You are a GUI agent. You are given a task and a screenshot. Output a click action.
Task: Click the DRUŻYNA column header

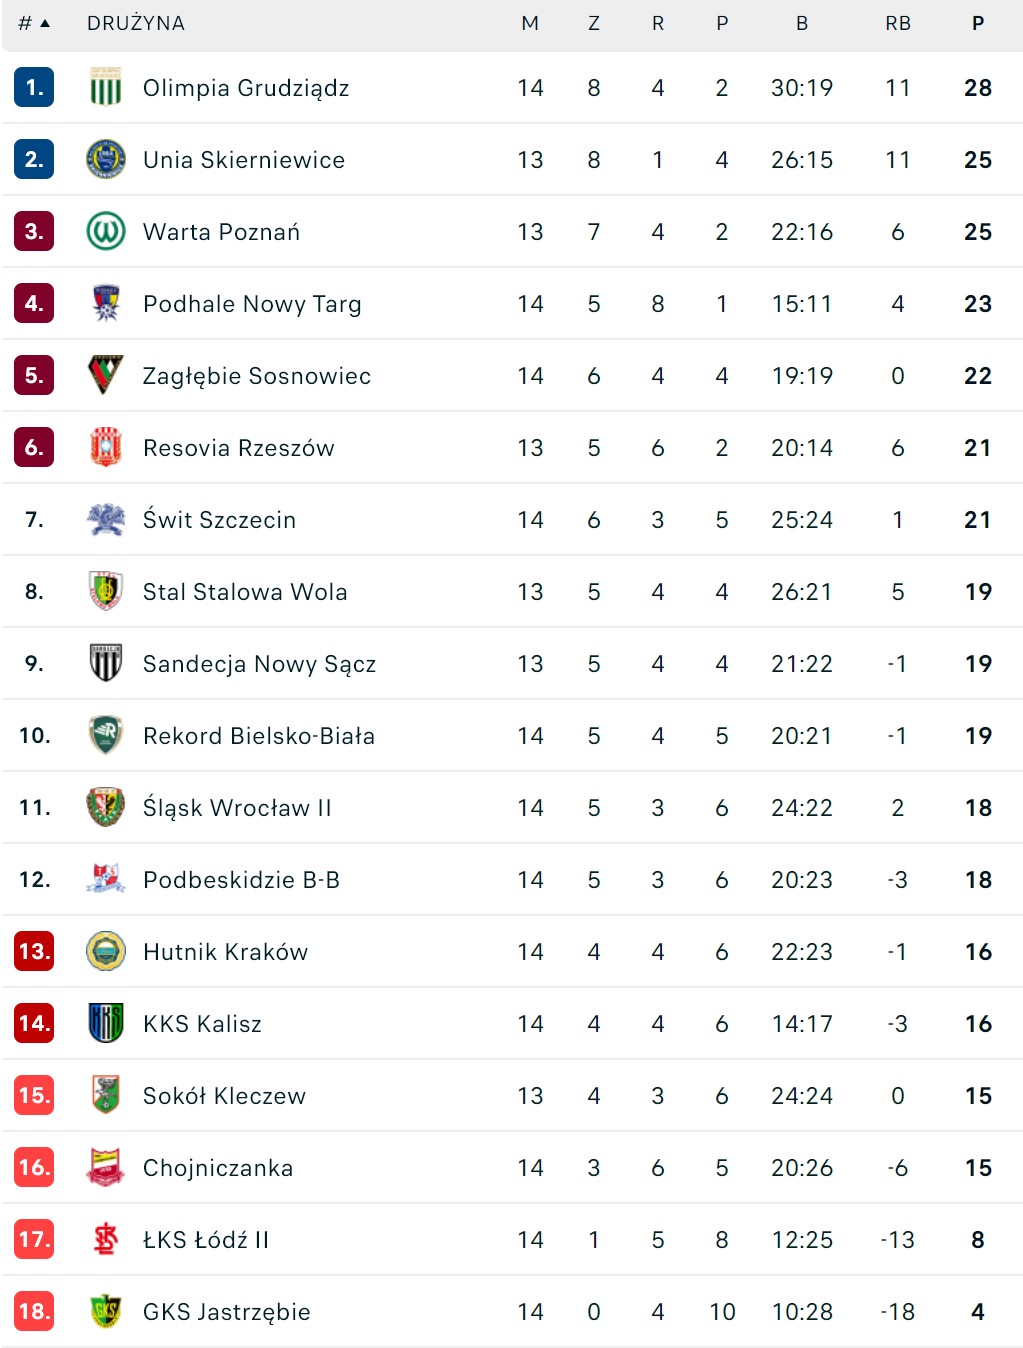pos(136,24)
